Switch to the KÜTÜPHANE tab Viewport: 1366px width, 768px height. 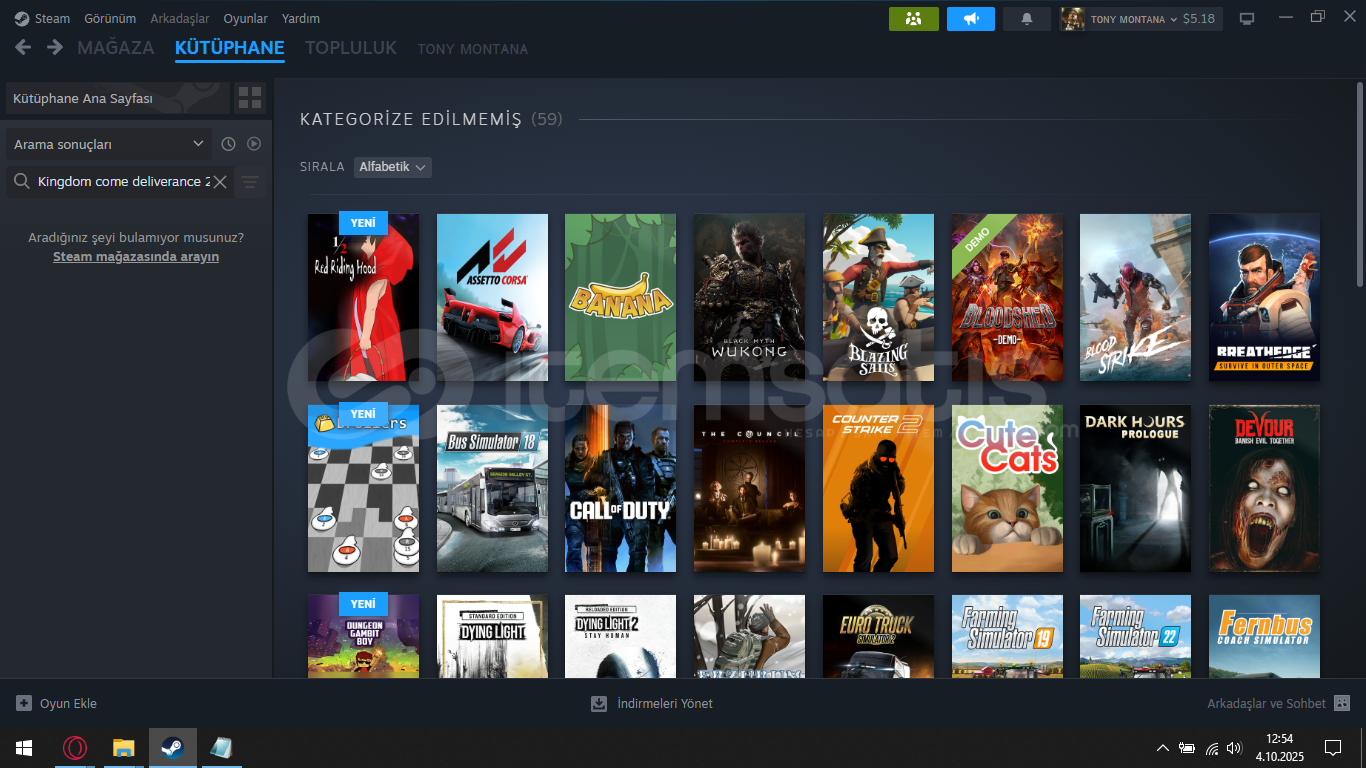point(230,48)
